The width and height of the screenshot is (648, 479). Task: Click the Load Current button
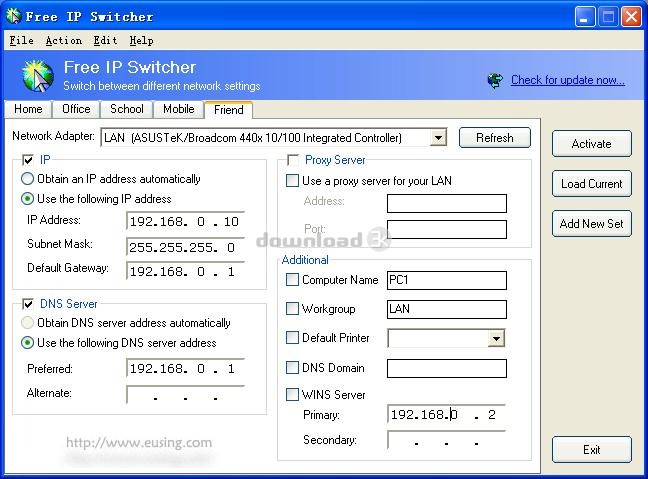pyautogui.click(x=591, y=183)
